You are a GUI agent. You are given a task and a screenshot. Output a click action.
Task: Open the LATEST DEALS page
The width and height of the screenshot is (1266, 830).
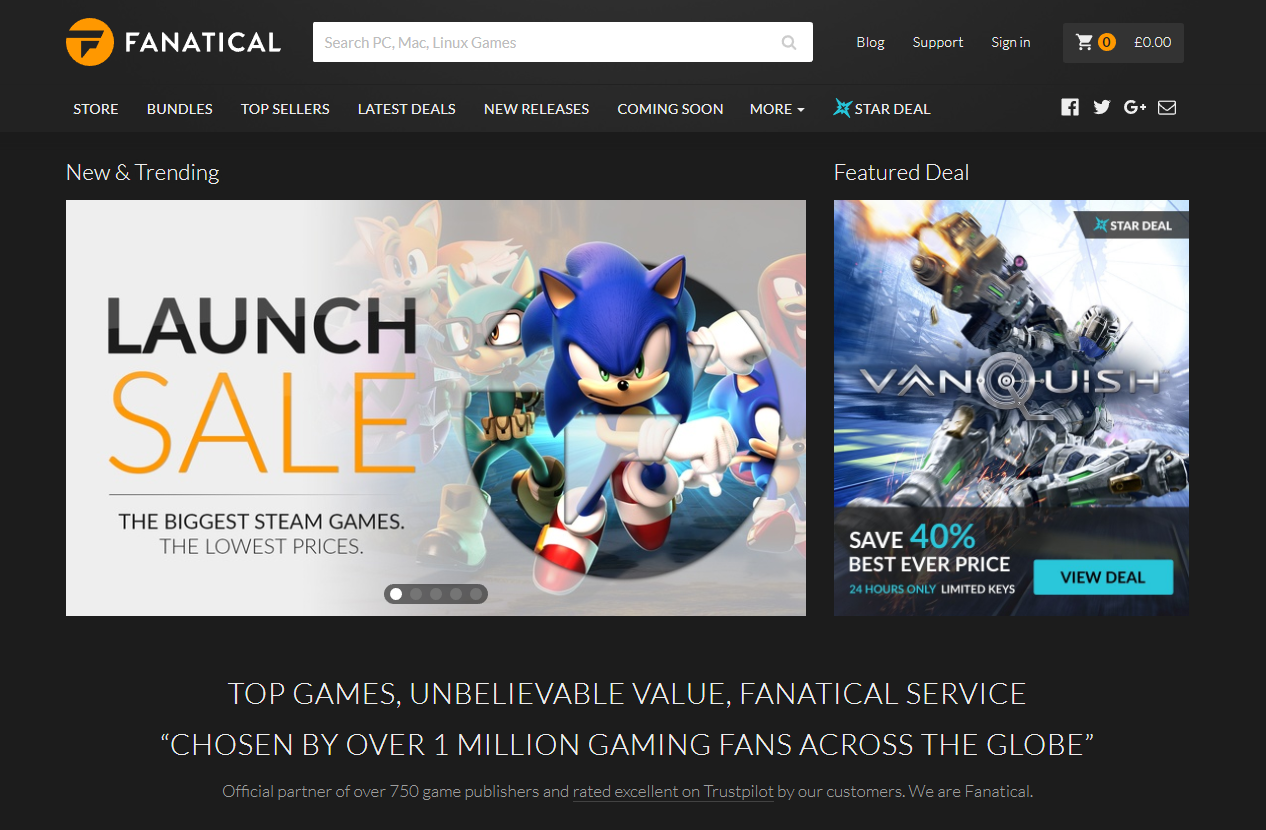[407, 109]
